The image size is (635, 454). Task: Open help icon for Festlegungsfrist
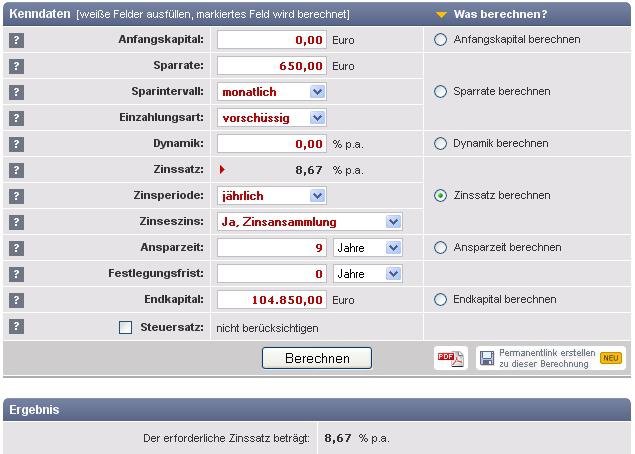[16, 274]
